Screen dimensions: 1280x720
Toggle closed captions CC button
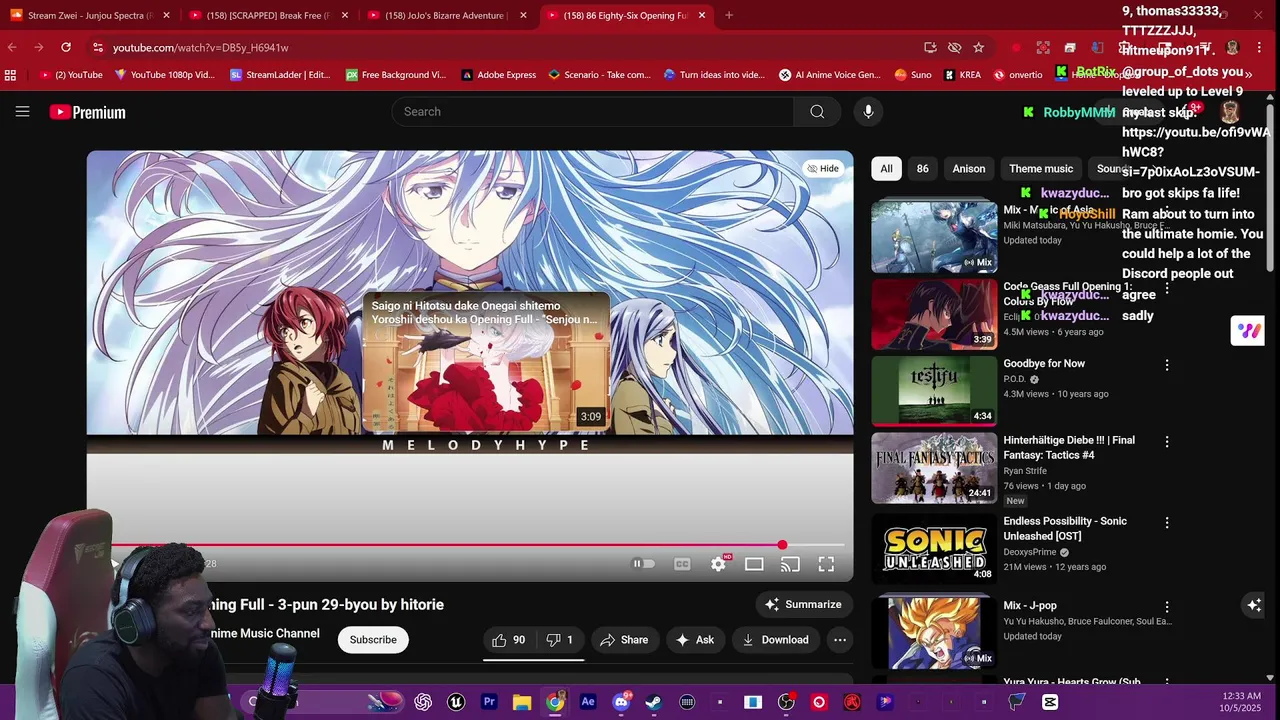[x=682, y=564]
